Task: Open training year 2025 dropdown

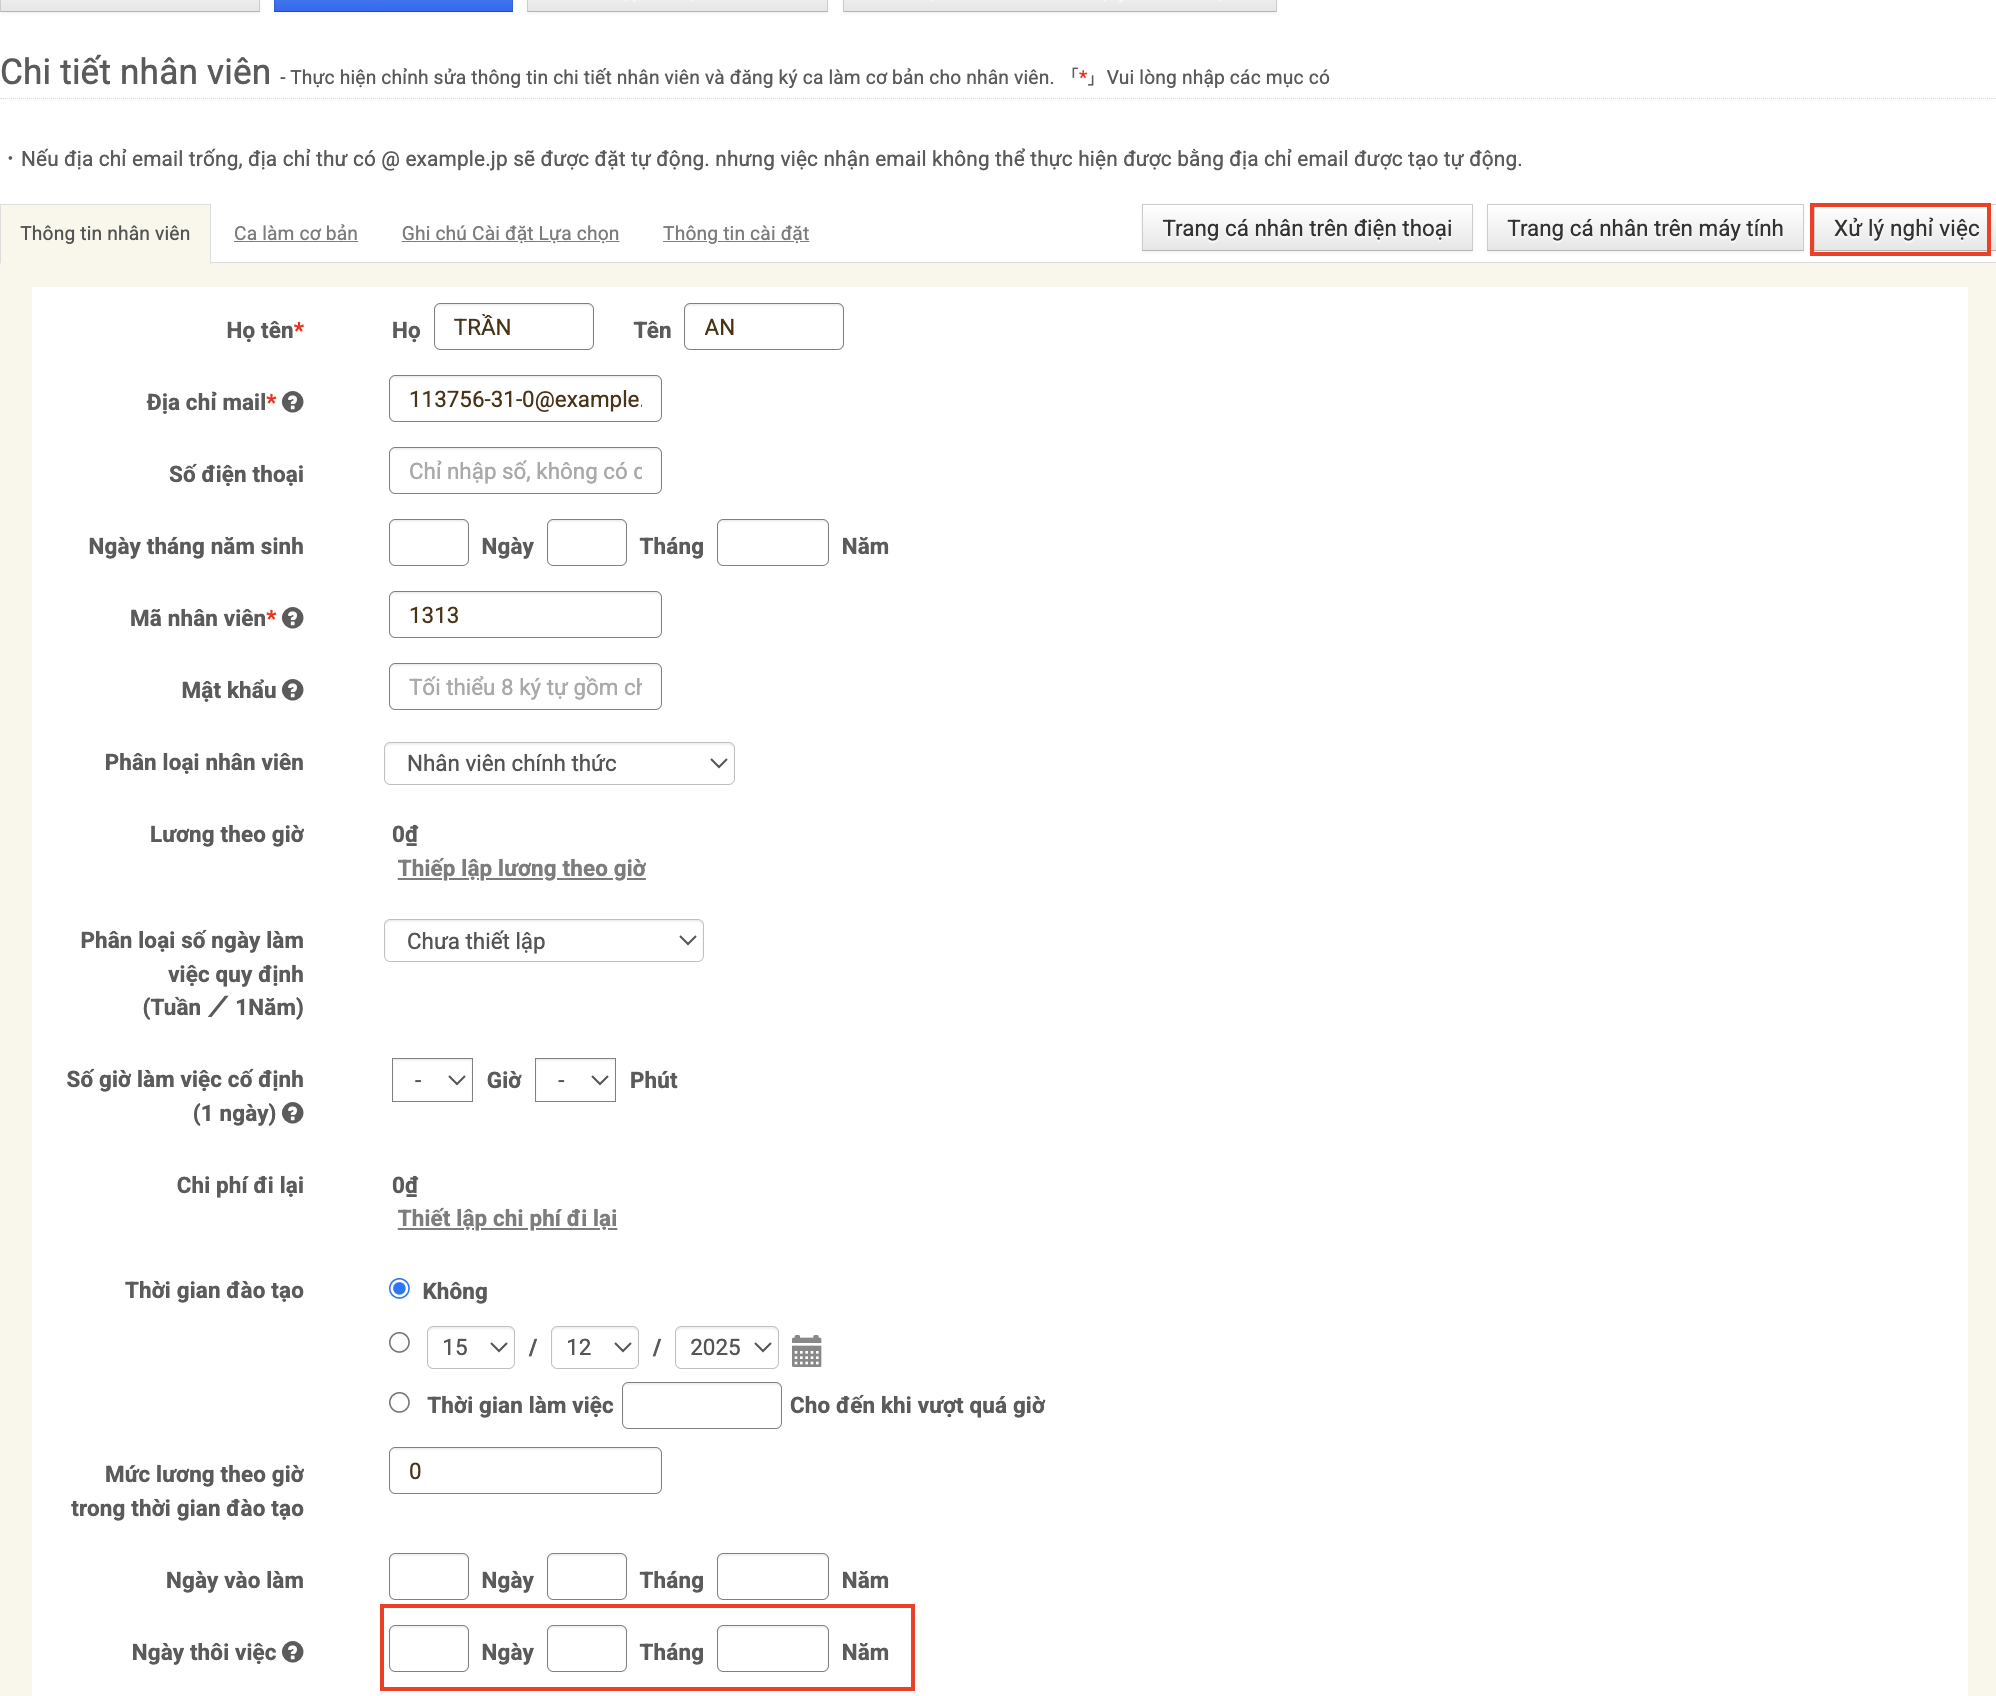Action: [x=727, y=1347]
